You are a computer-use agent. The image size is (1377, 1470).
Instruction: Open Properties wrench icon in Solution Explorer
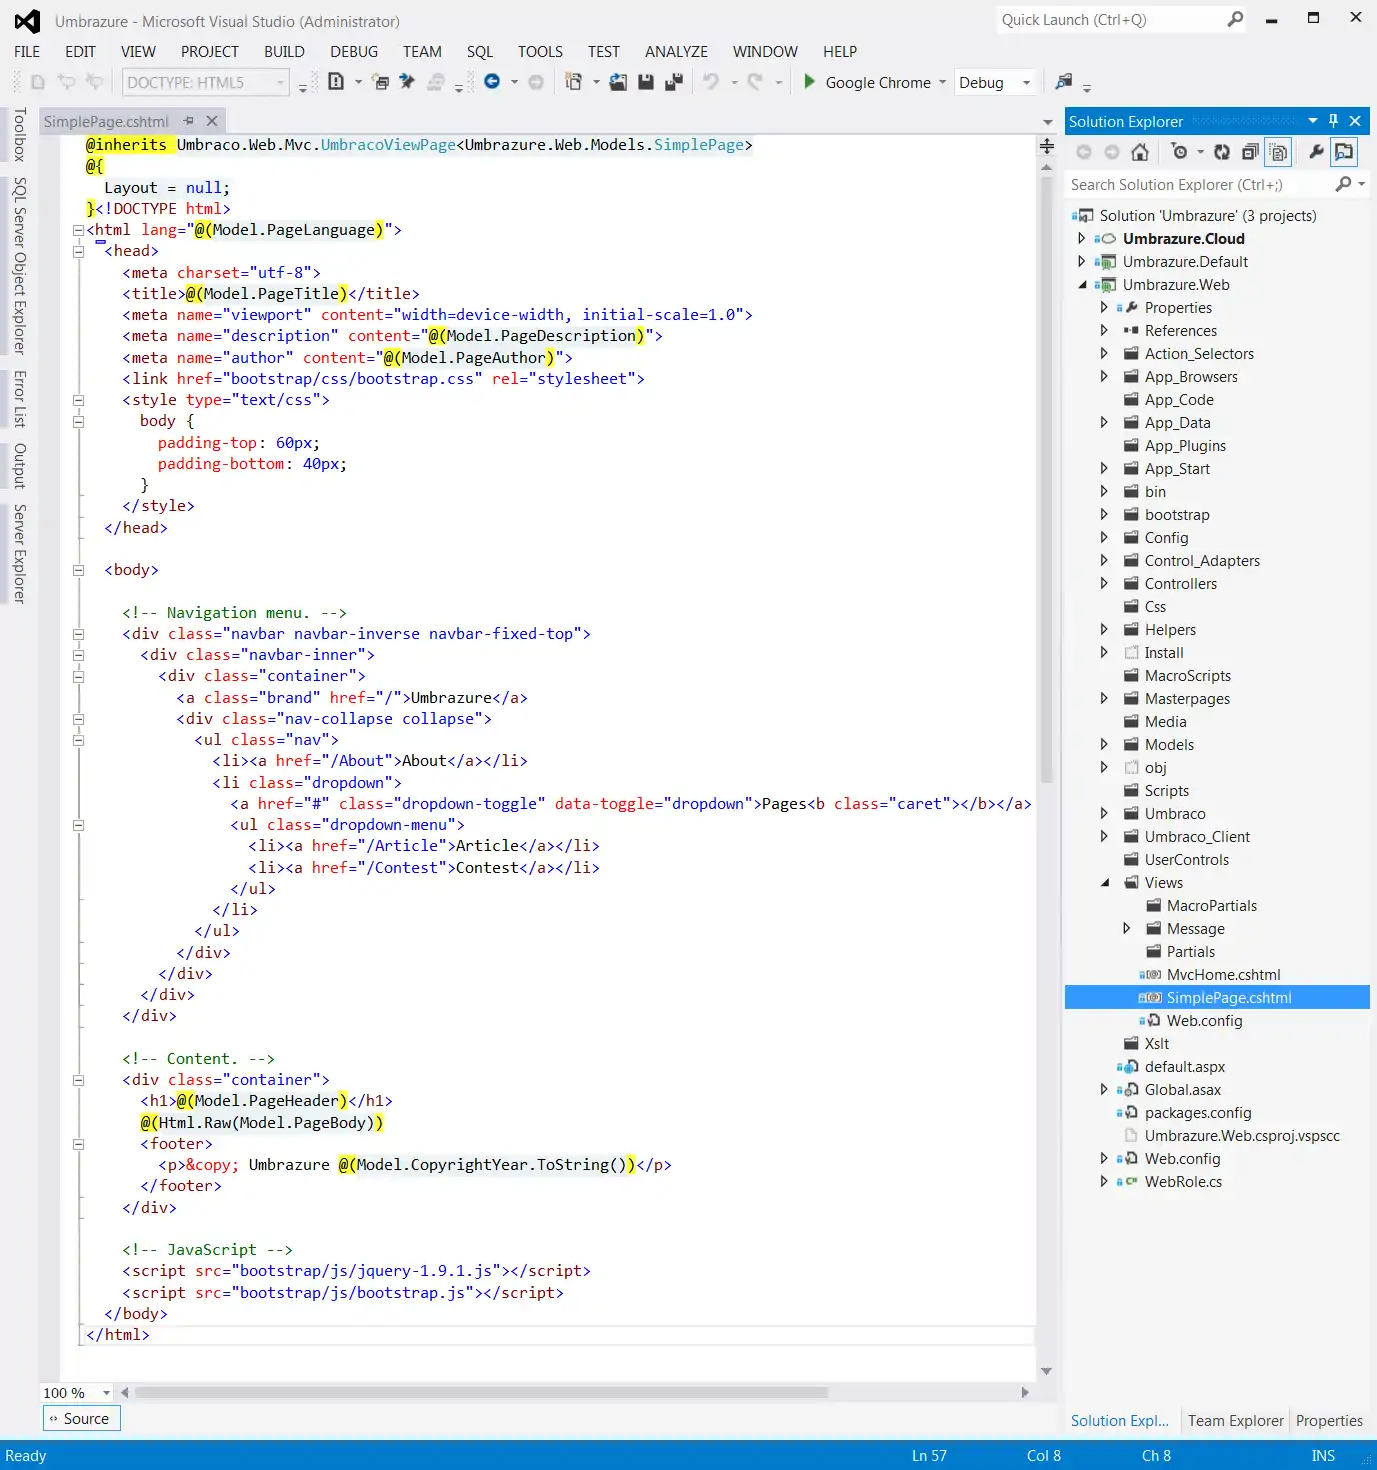[1316, 152]
